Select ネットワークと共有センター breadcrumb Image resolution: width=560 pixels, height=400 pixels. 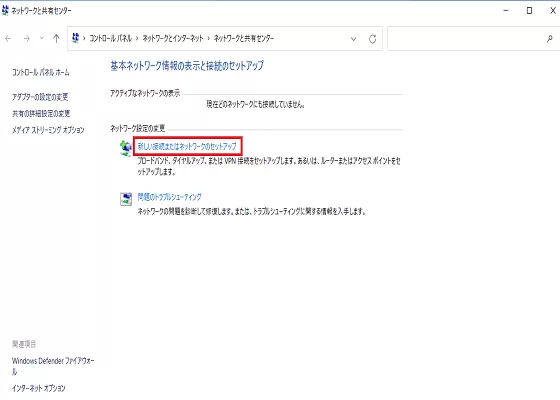244,38
